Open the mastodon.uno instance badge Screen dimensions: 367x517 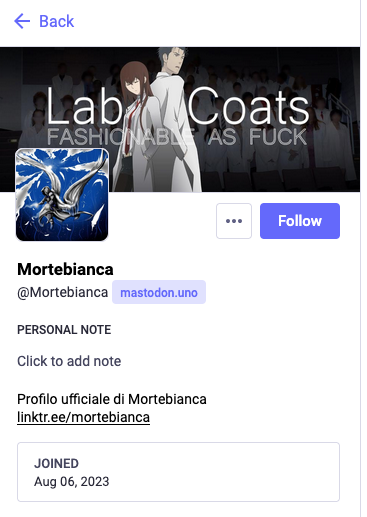(x=159, y=292)
